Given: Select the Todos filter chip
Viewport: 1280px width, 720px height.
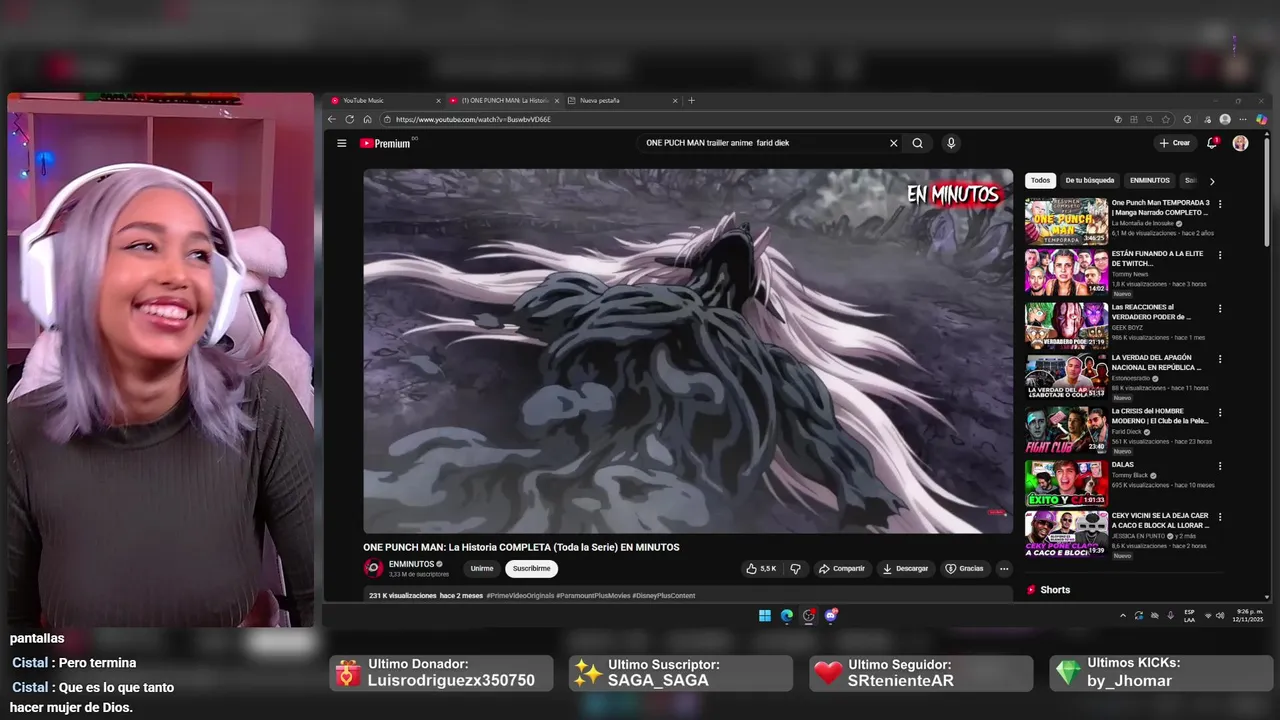Looking at the screenshot, I should [x=1040, y=180].
